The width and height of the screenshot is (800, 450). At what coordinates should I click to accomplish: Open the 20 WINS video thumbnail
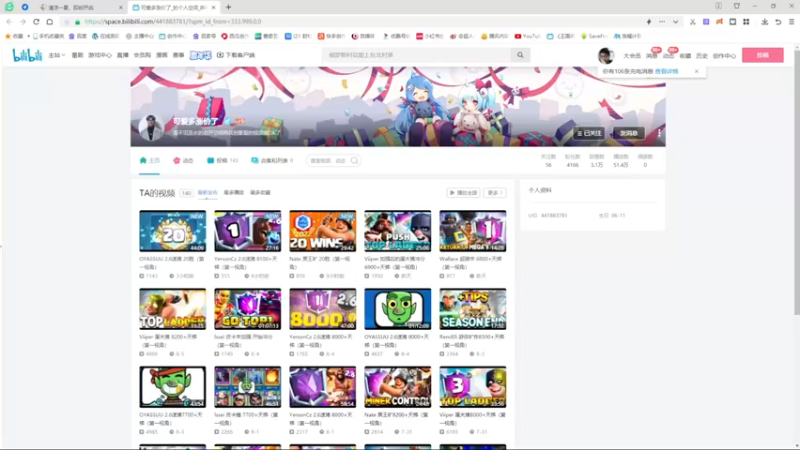click(x=322, y=231)
